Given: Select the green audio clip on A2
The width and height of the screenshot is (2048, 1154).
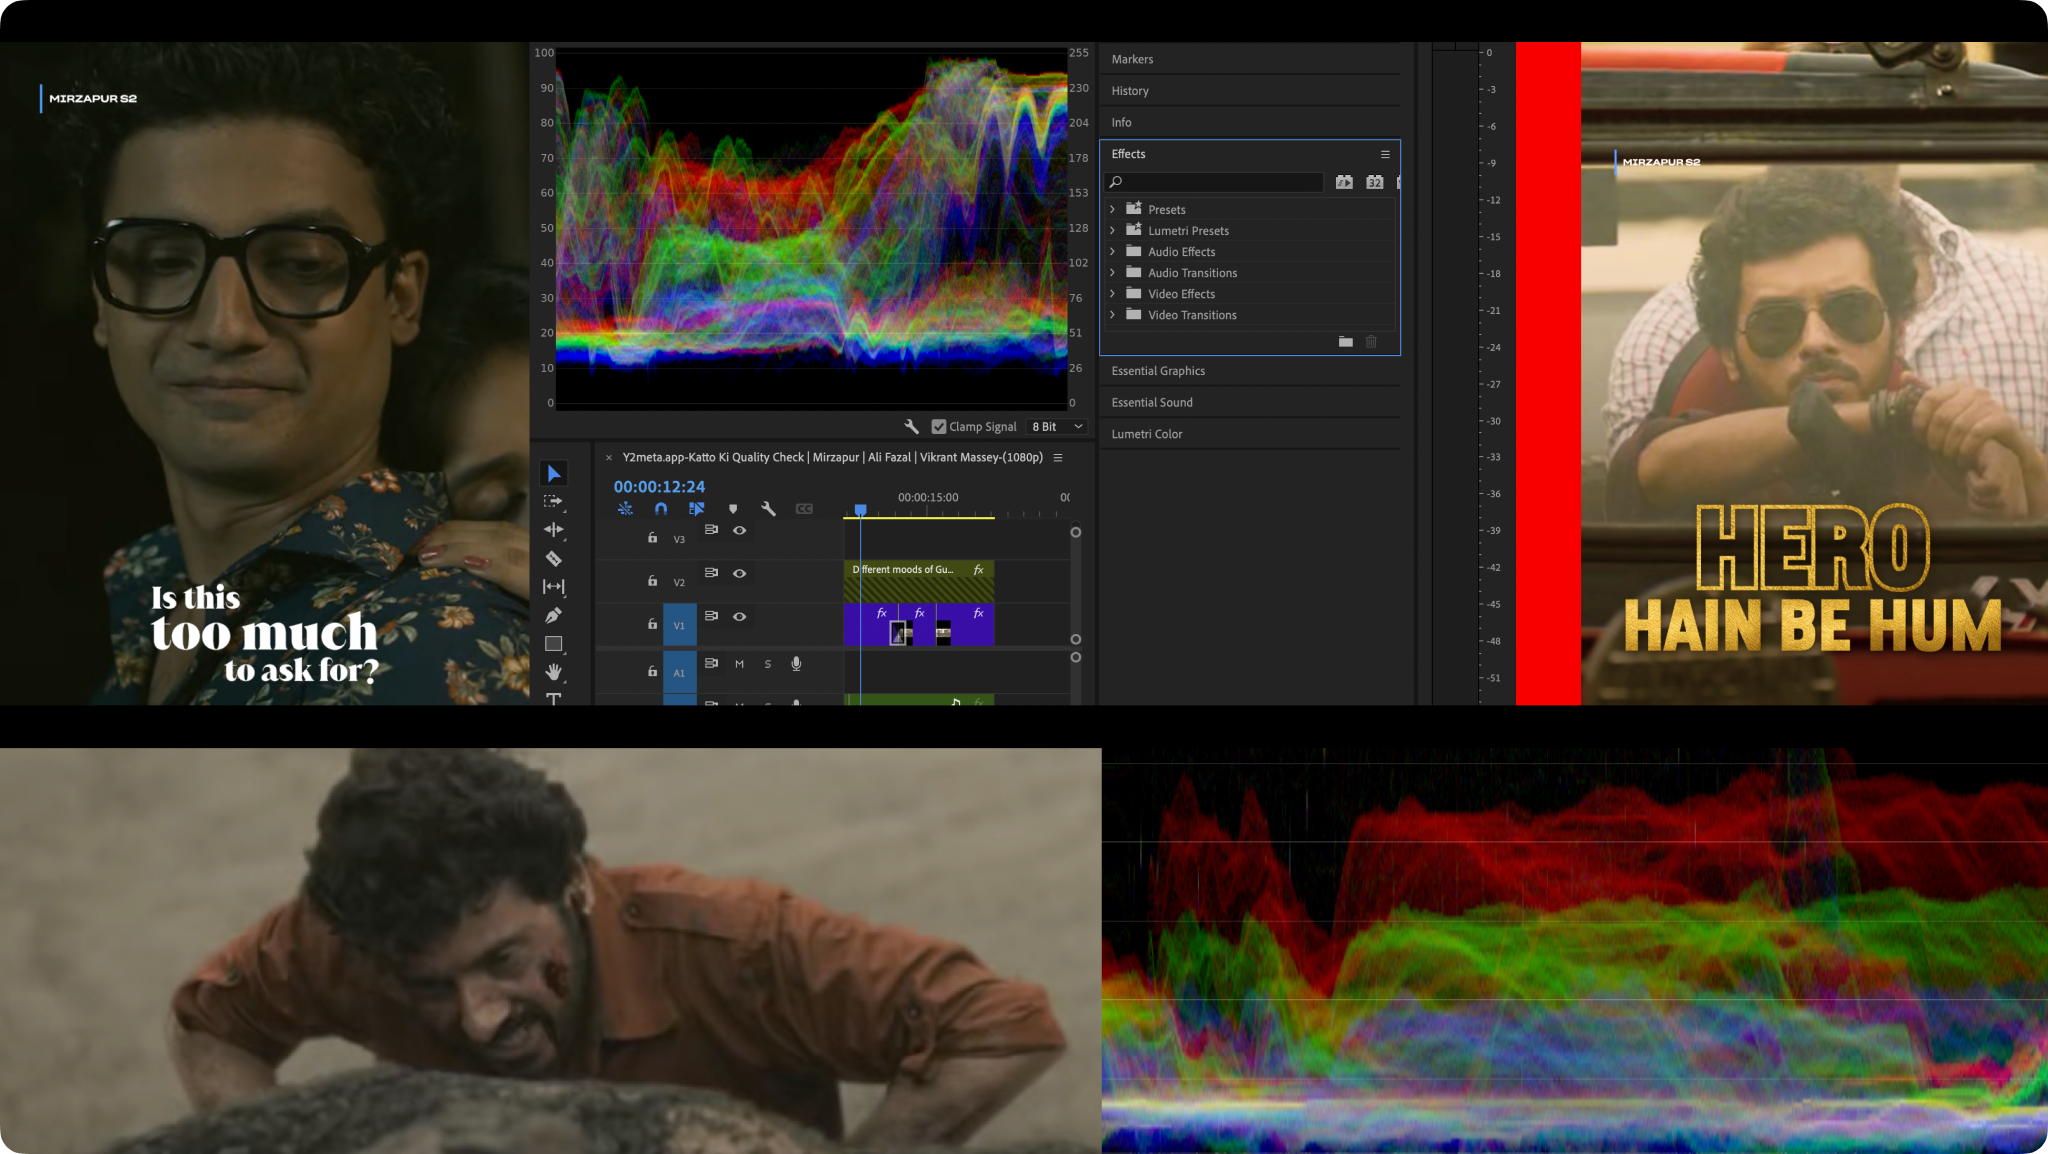Looking at the screenshot, I should point(918,700).
